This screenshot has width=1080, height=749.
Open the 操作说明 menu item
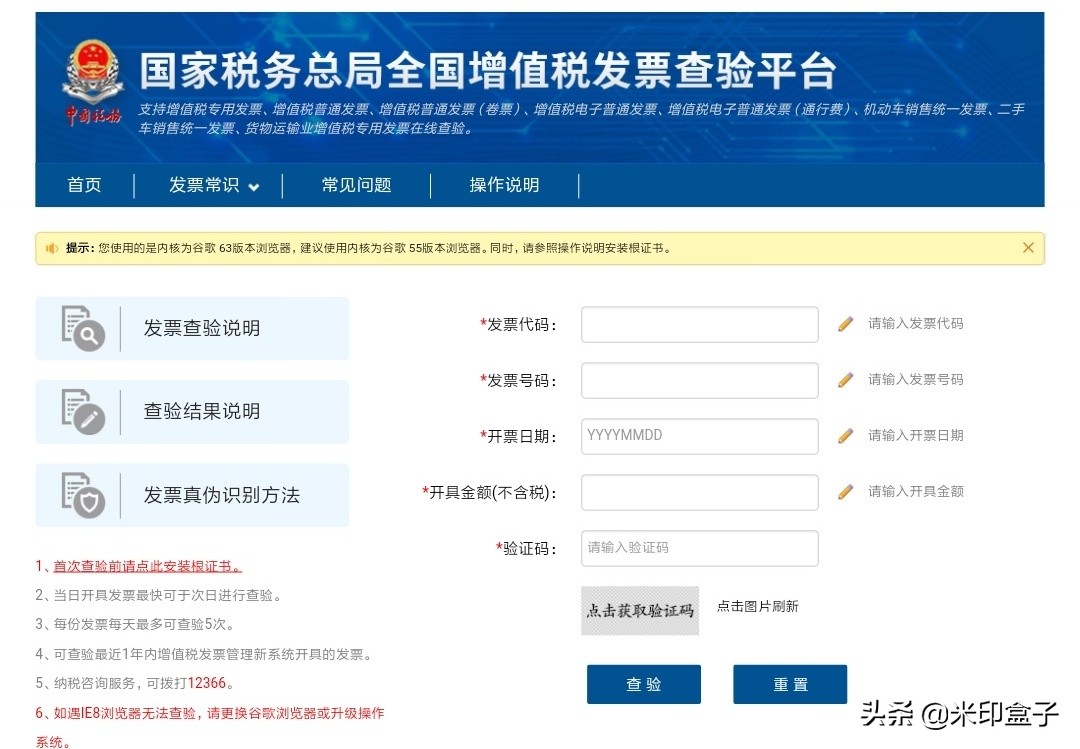click(x=503, y=185)
